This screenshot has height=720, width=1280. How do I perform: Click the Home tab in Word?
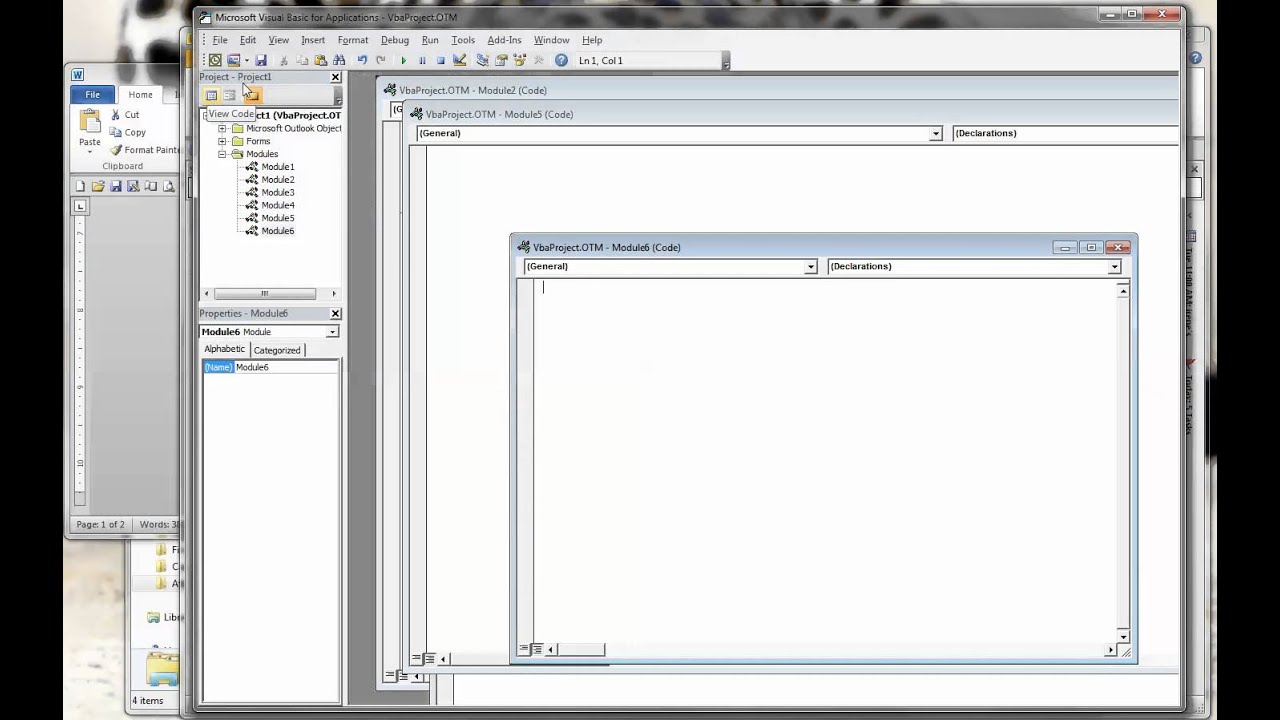[140, 95]
